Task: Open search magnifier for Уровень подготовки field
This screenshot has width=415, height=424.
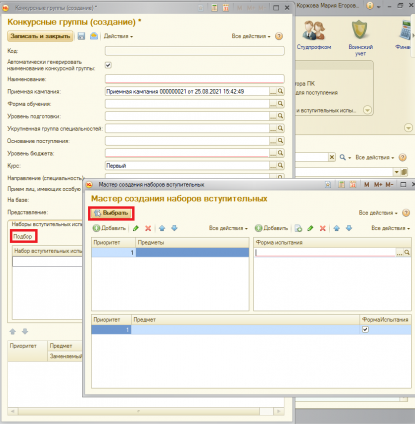Action: coord(281,116)
